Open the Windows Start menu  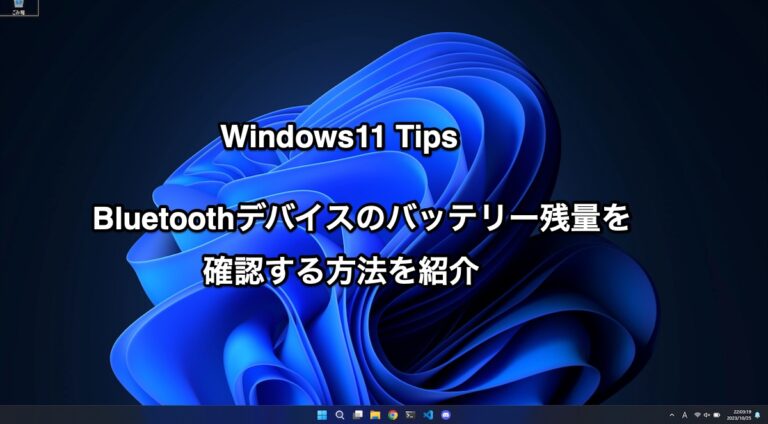point(322,415)
